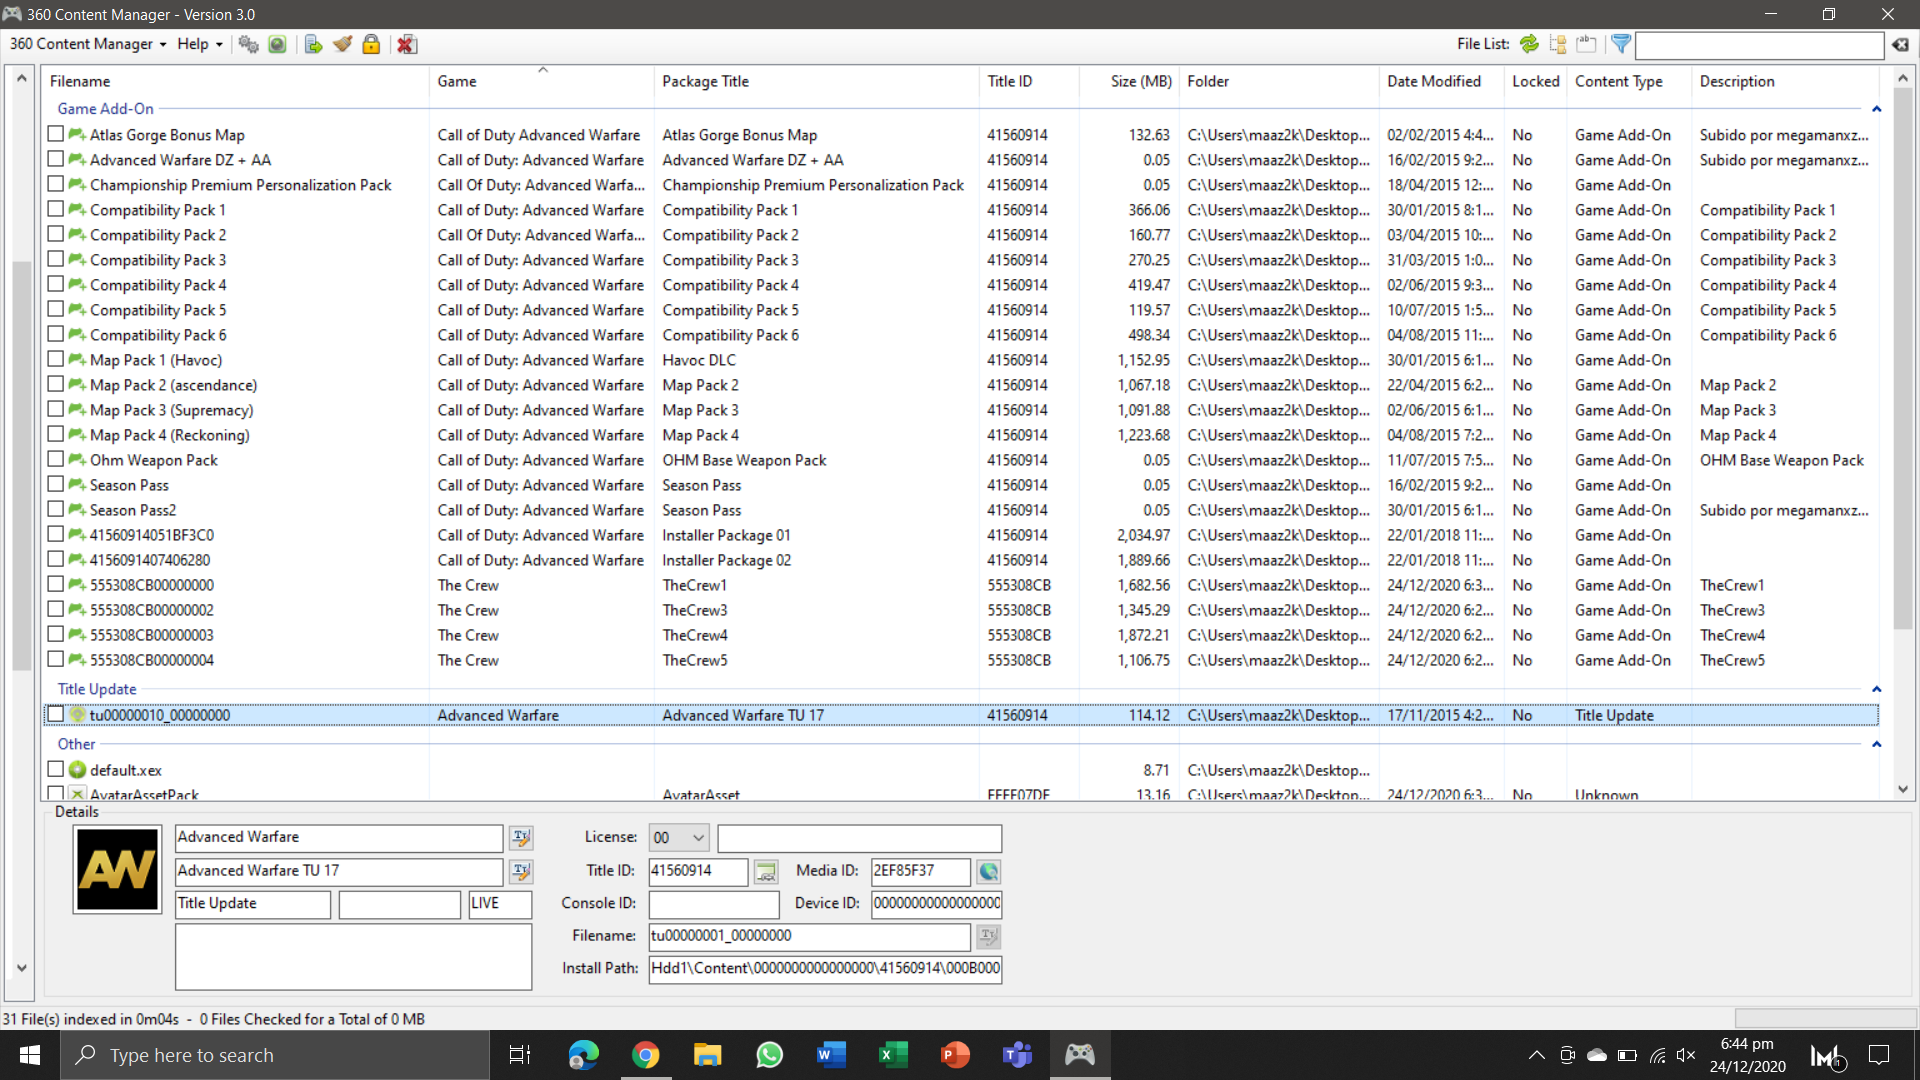Click the up arrow of list scrollbar
Viewport: 1920px width, 1080px height.
[x=1902, y=78]
